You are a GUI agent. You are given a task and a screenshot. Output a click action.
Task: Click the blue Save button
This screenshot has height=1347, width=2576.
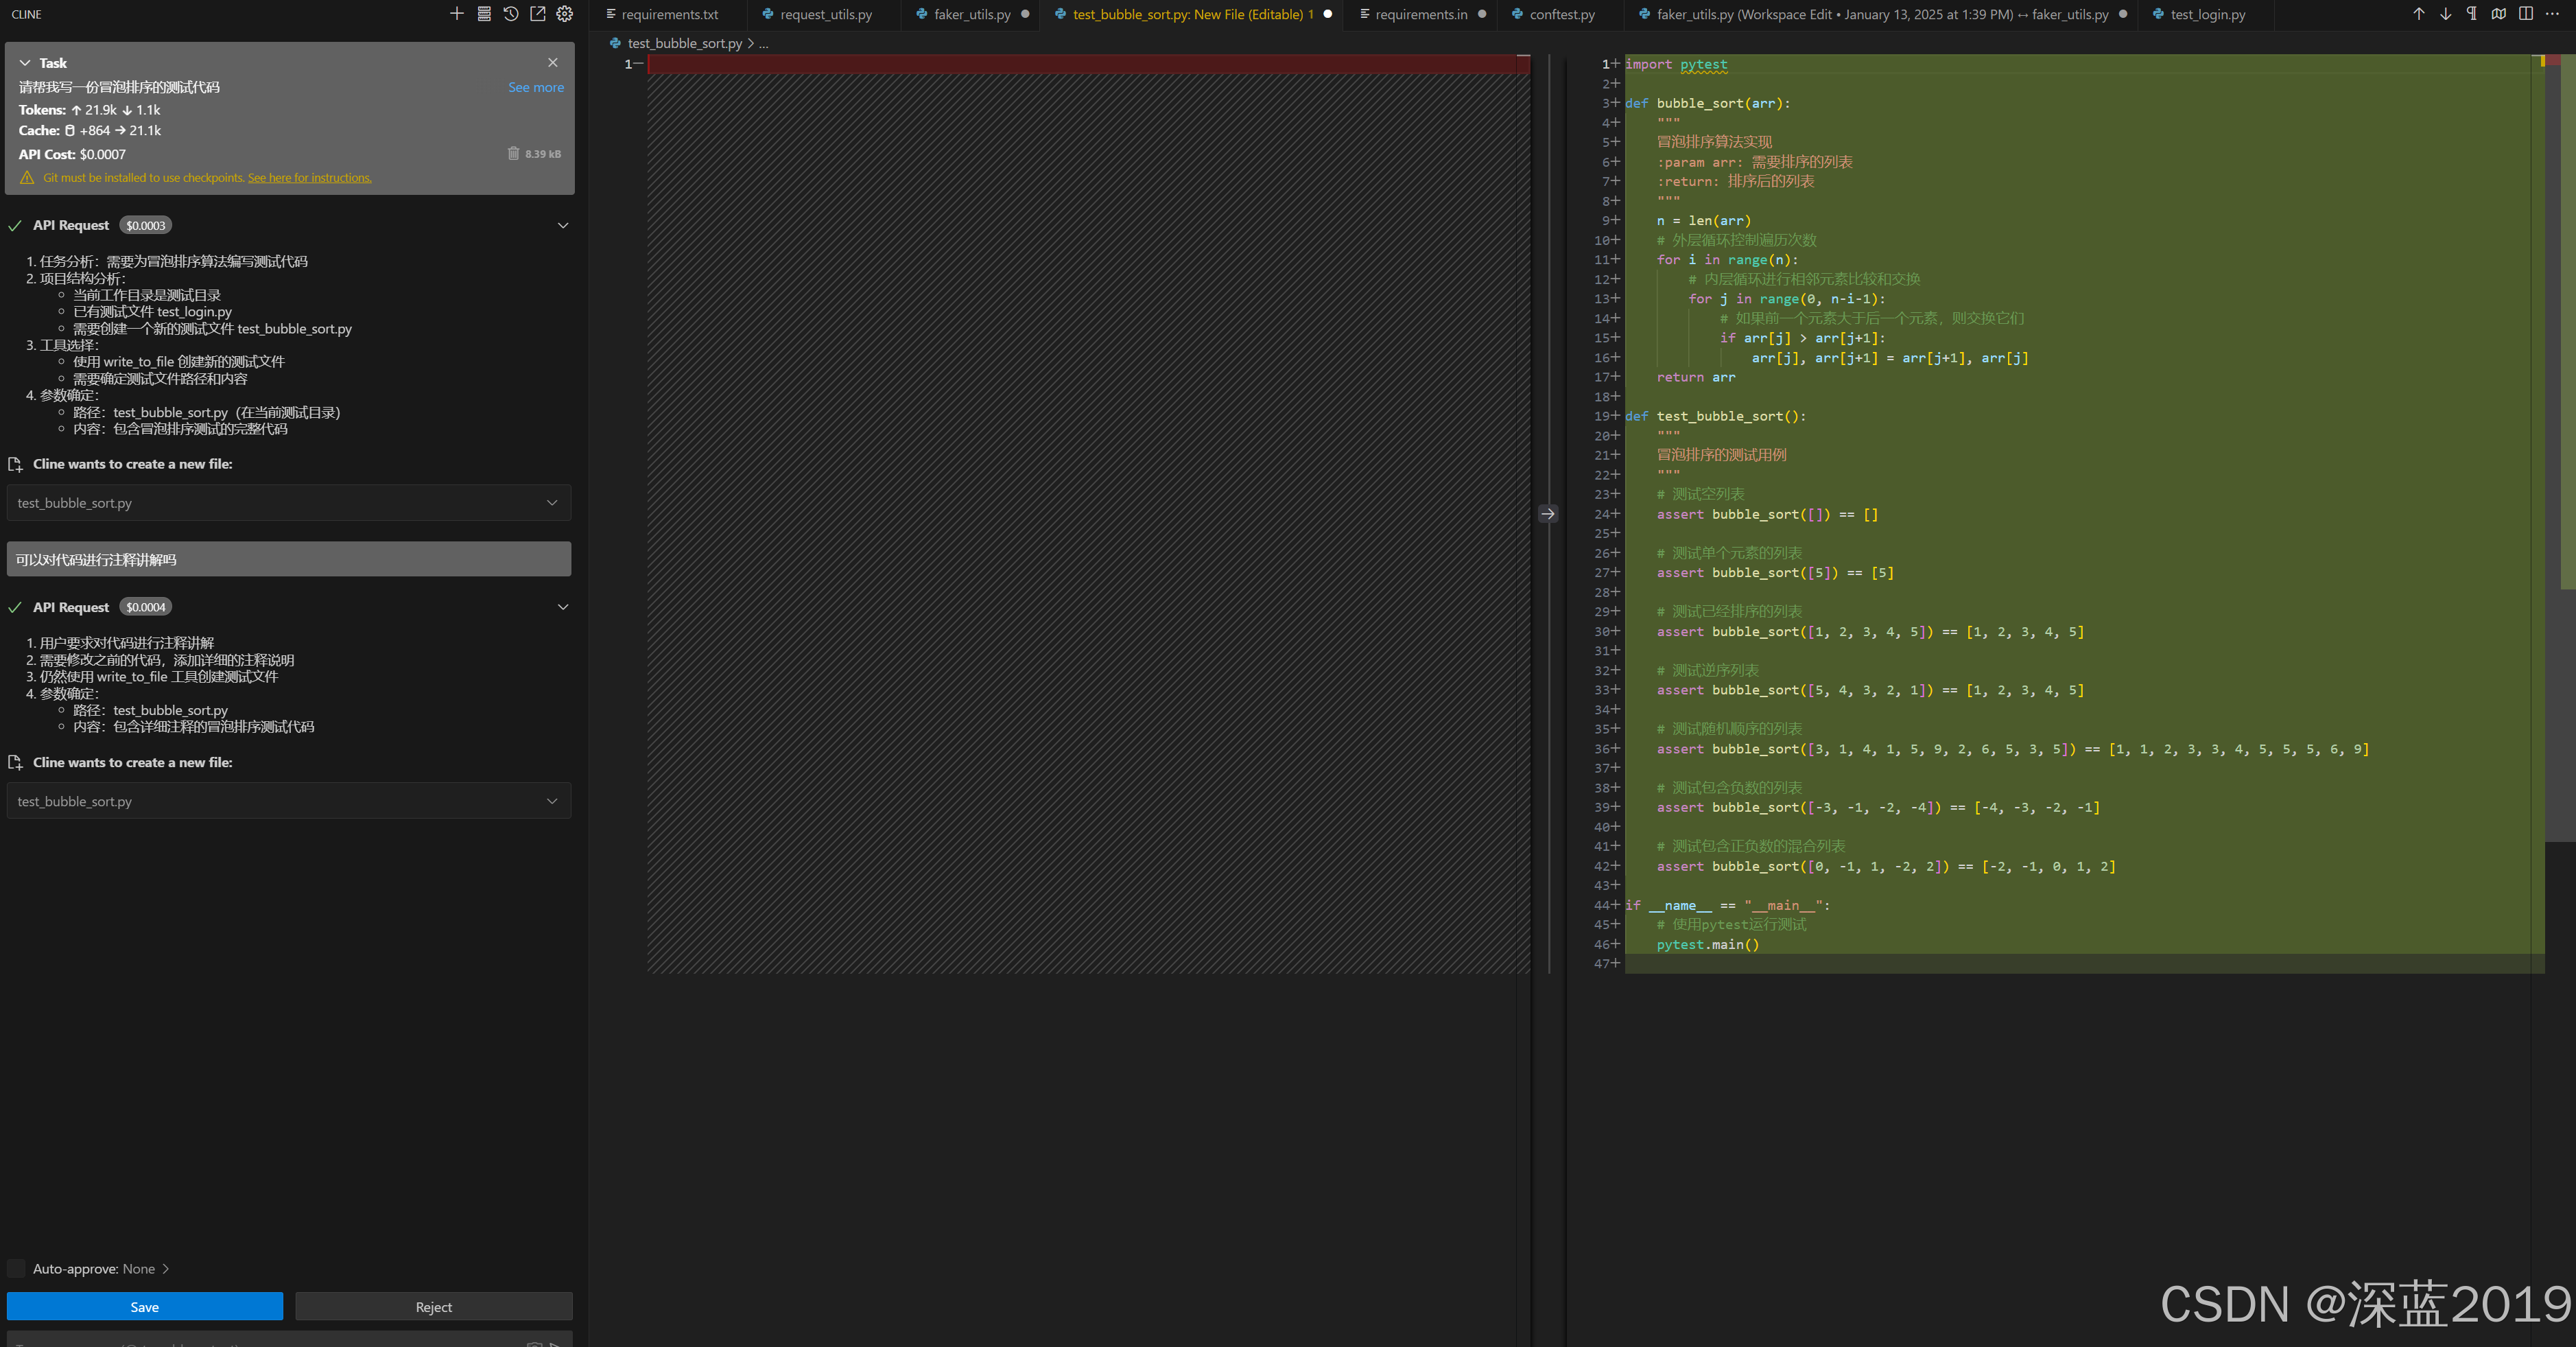pyautogui.click(x=145, y=1307)
